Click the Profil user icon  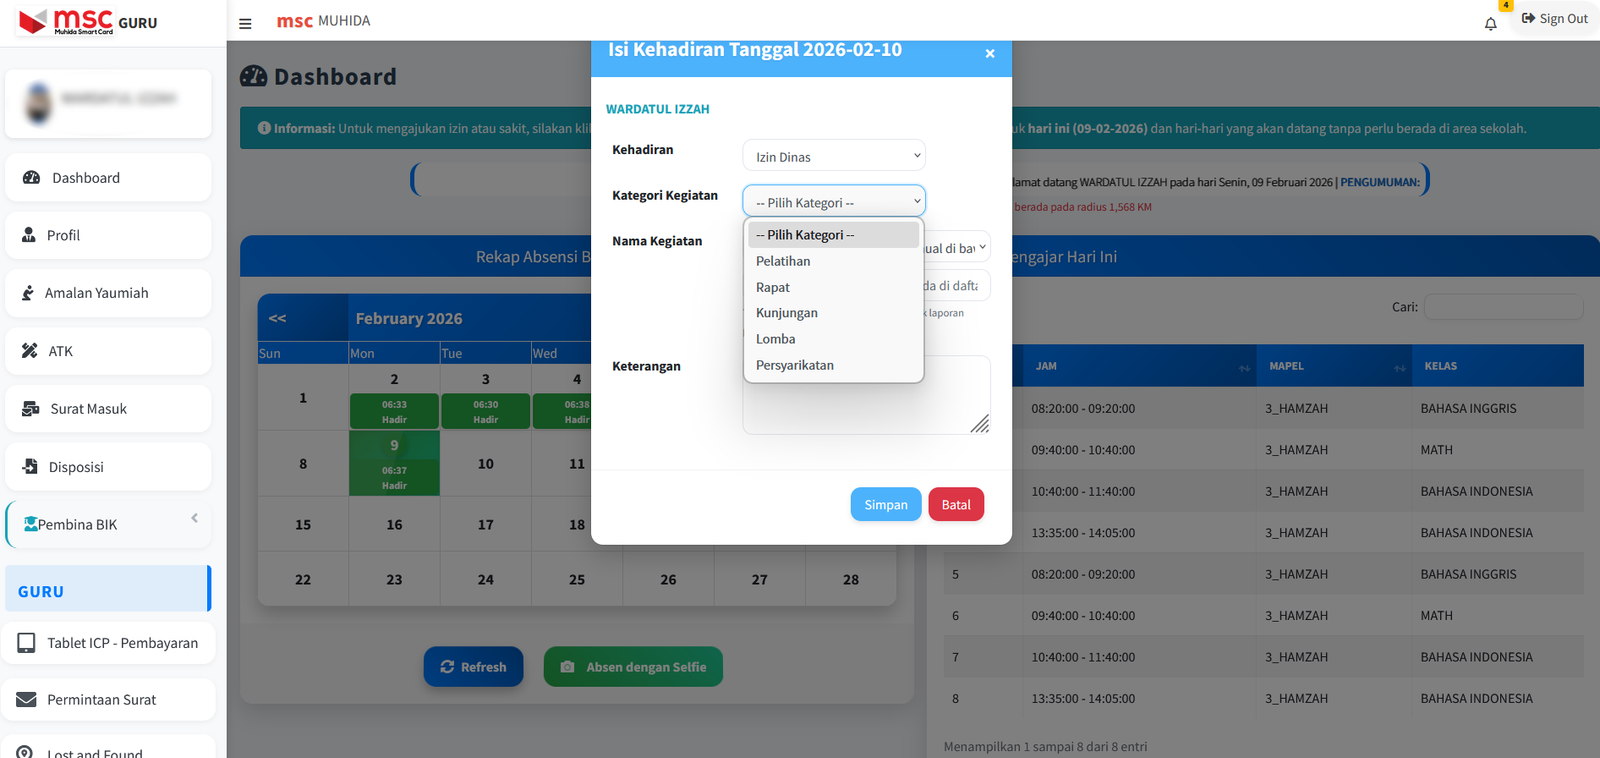coord(29,235)
